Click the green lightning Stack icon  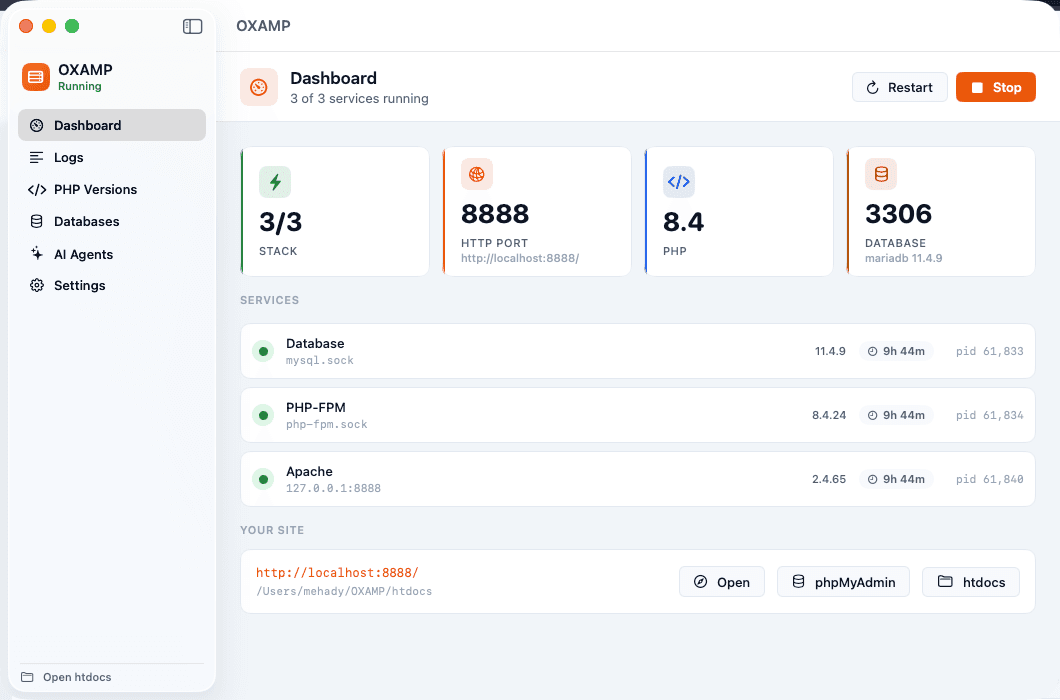coord(275,182)
